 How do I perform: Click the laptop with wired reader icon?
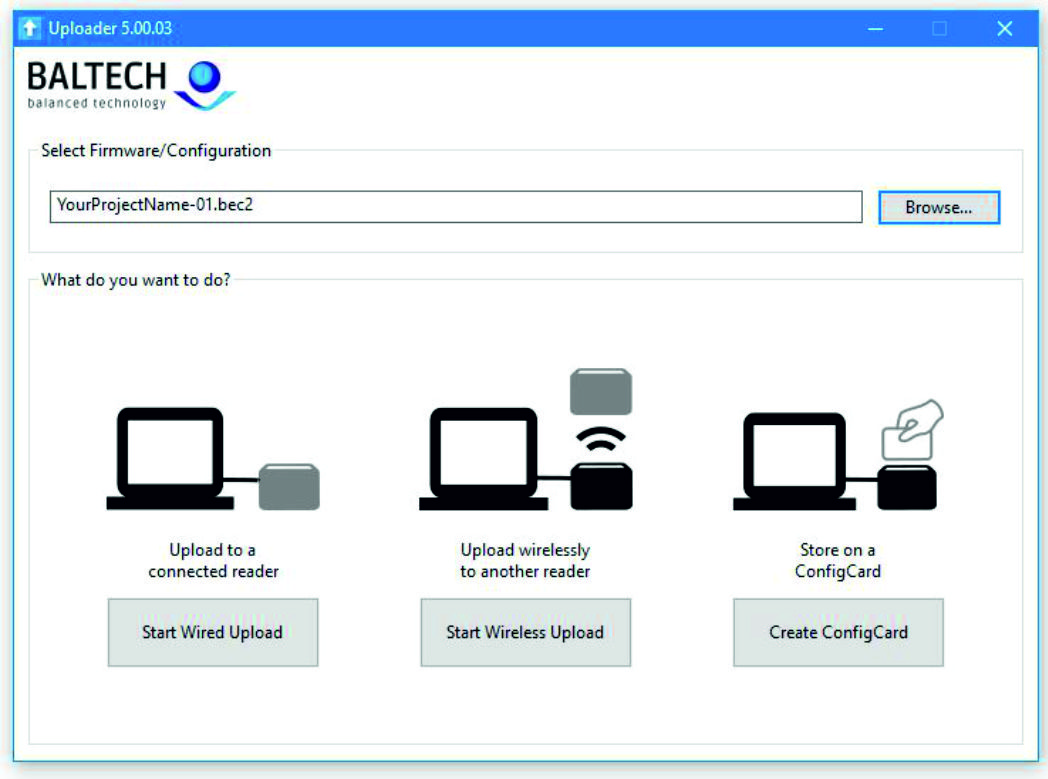[213, 459]
